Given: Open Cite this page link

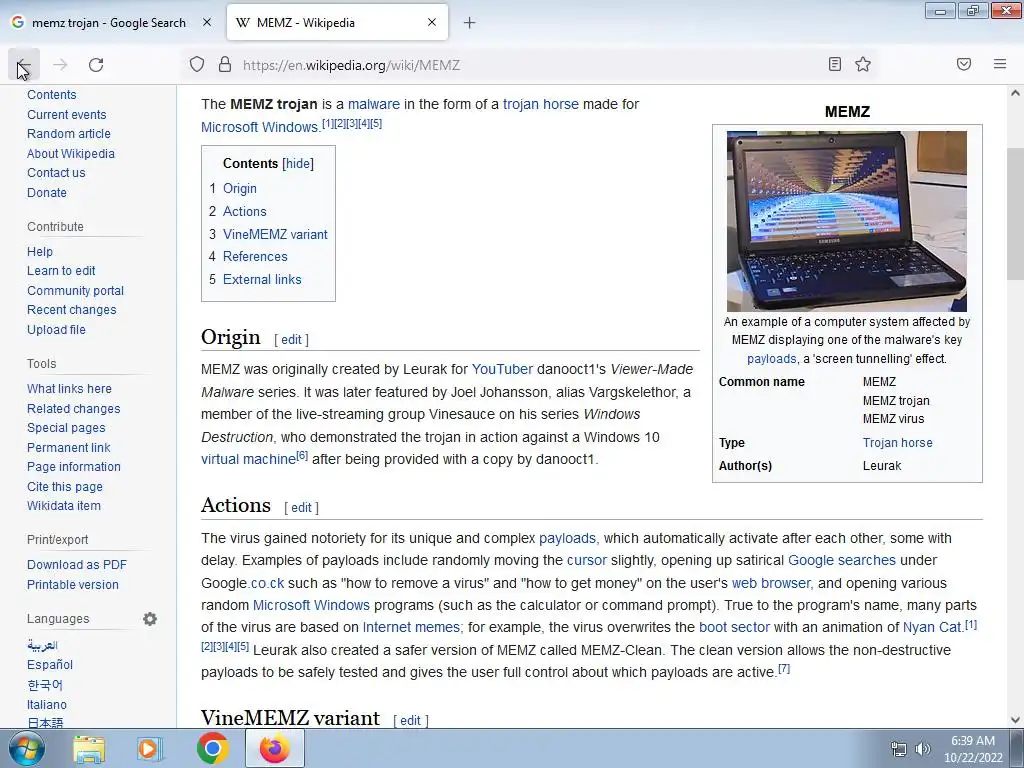Looking at the screenshot, I should point(65,487).
